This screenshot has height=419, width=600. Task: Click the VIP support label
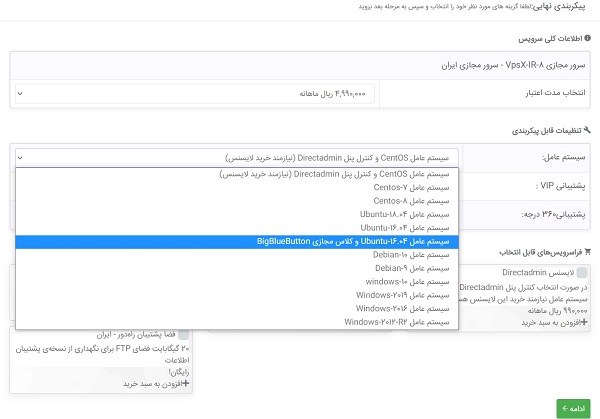point(560,186)
